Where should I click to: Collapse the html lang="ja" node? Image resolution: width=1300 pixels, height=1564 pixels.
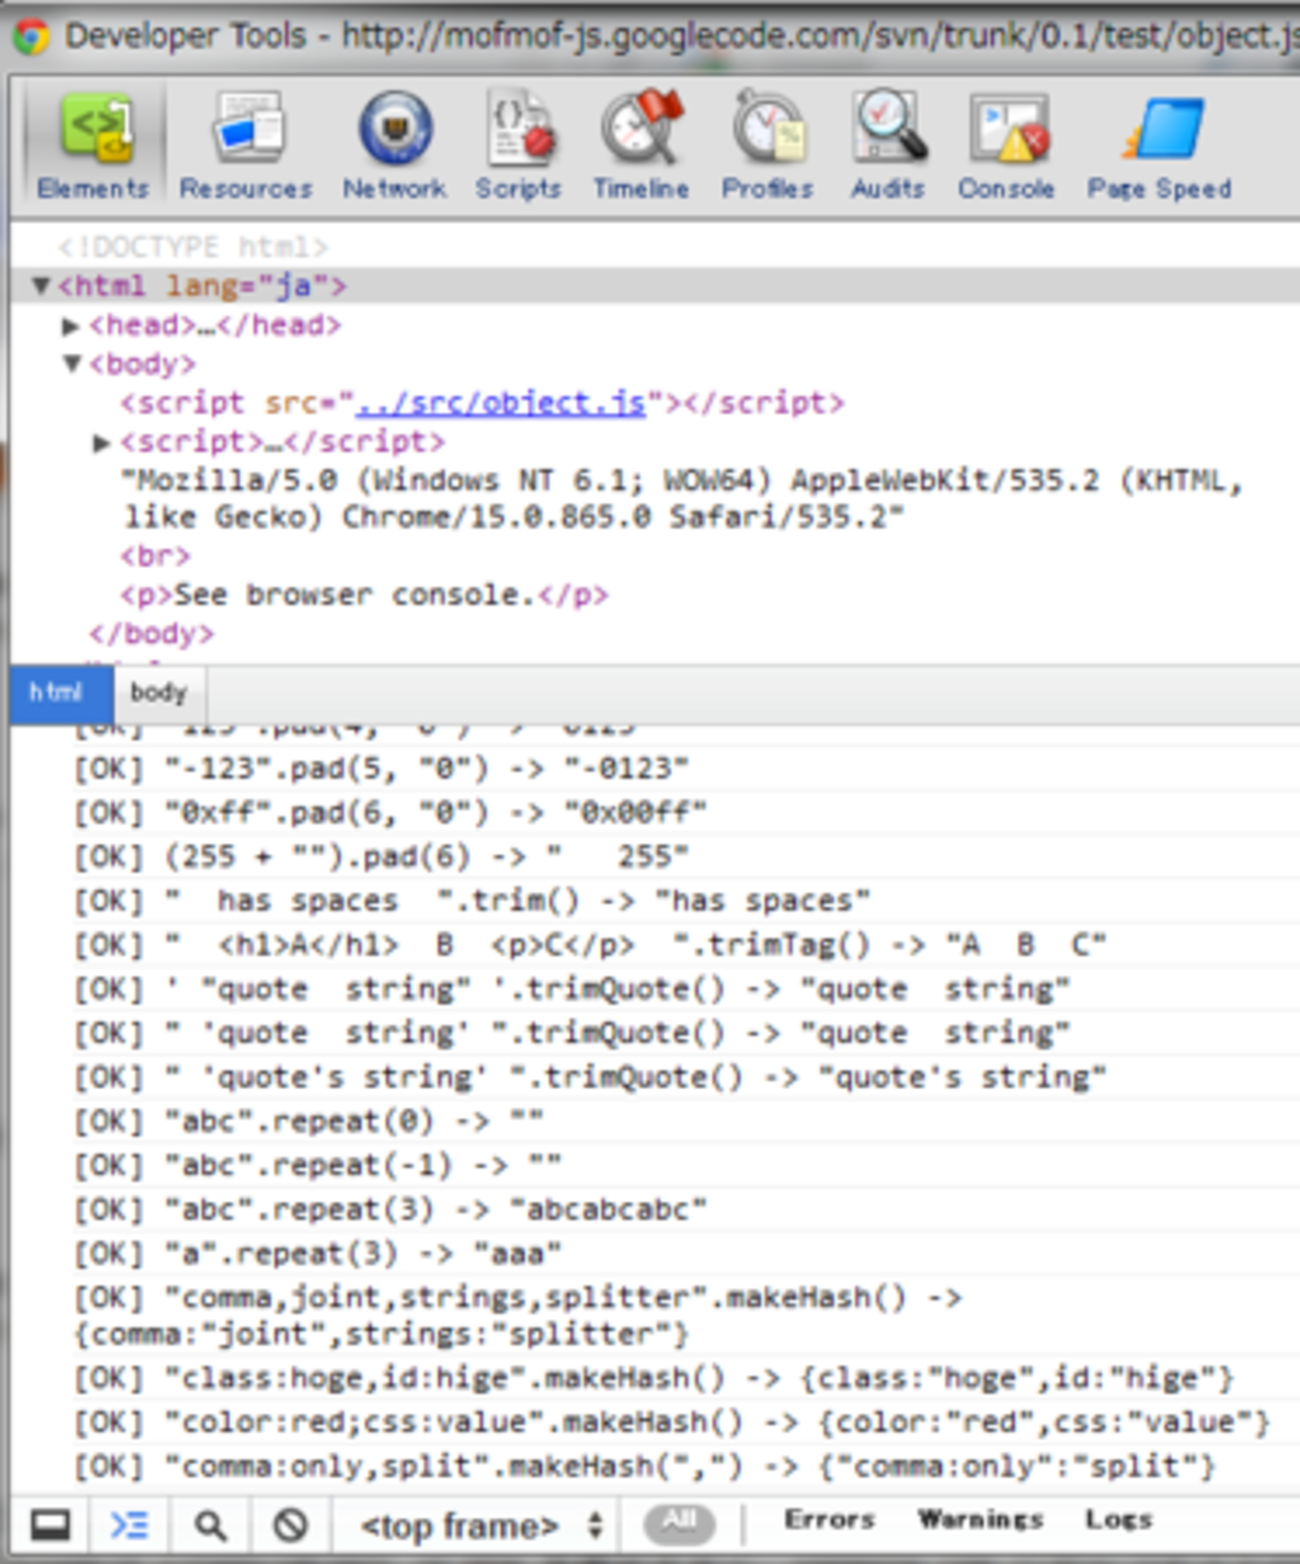41,286
